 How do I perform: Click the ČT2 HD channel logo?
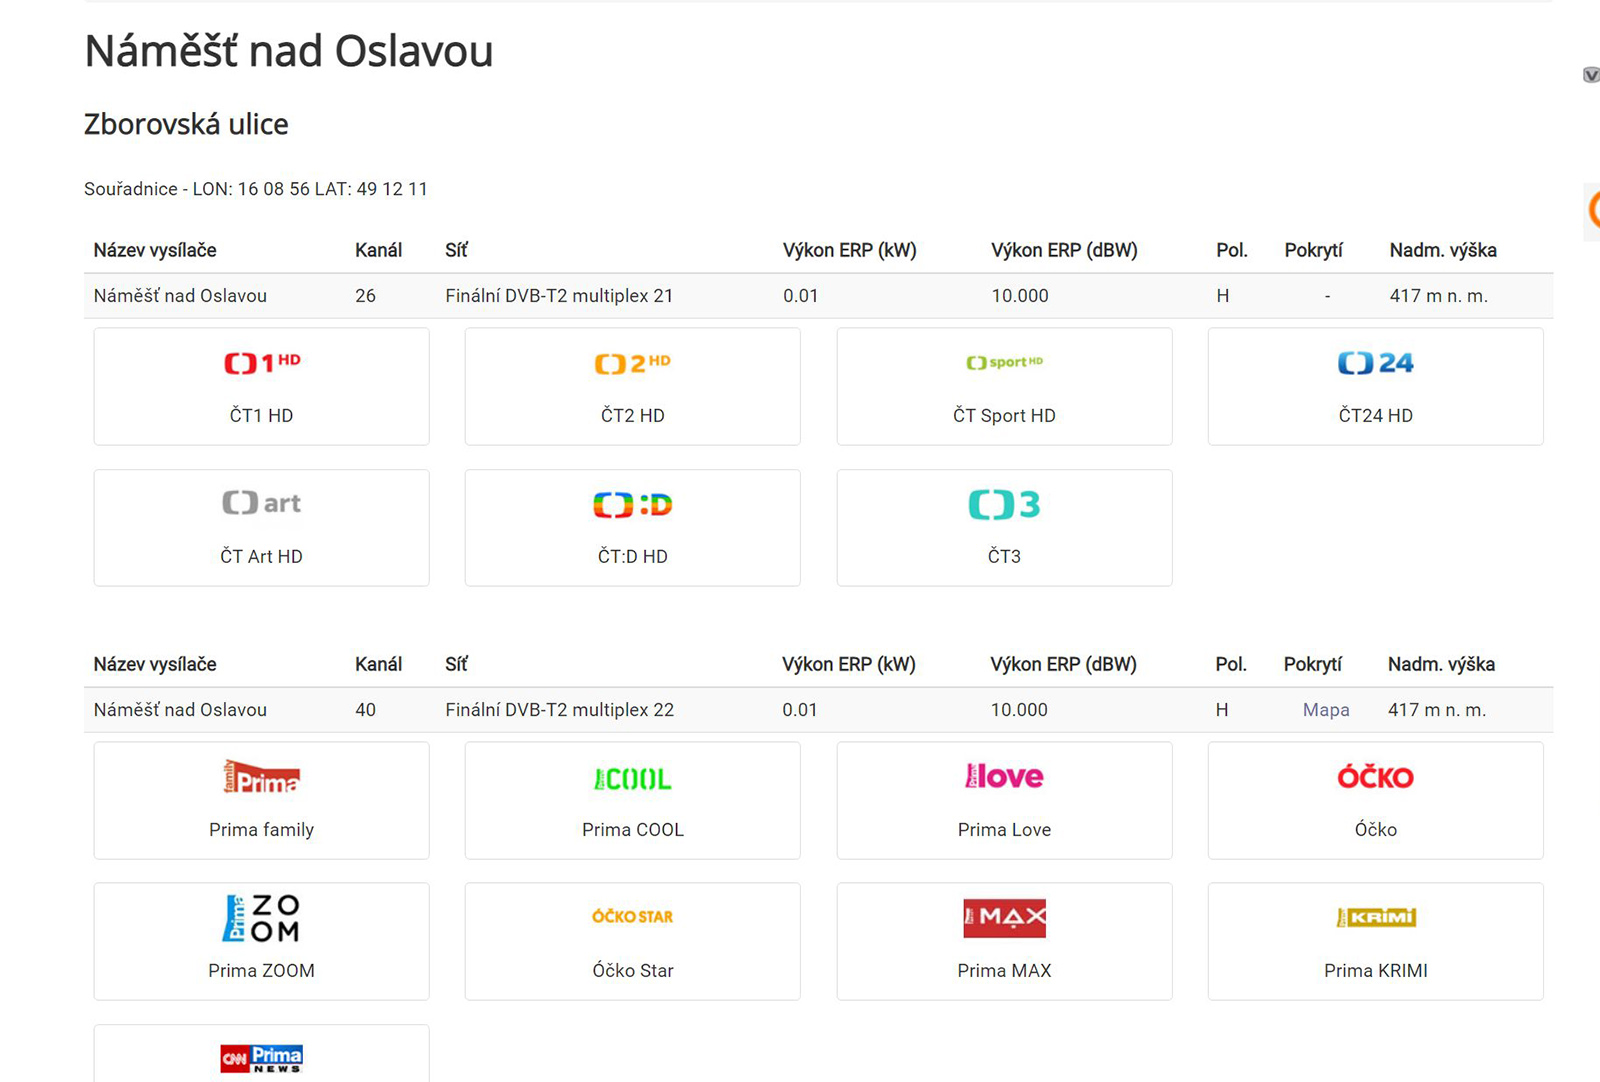[x=633, y=363]
